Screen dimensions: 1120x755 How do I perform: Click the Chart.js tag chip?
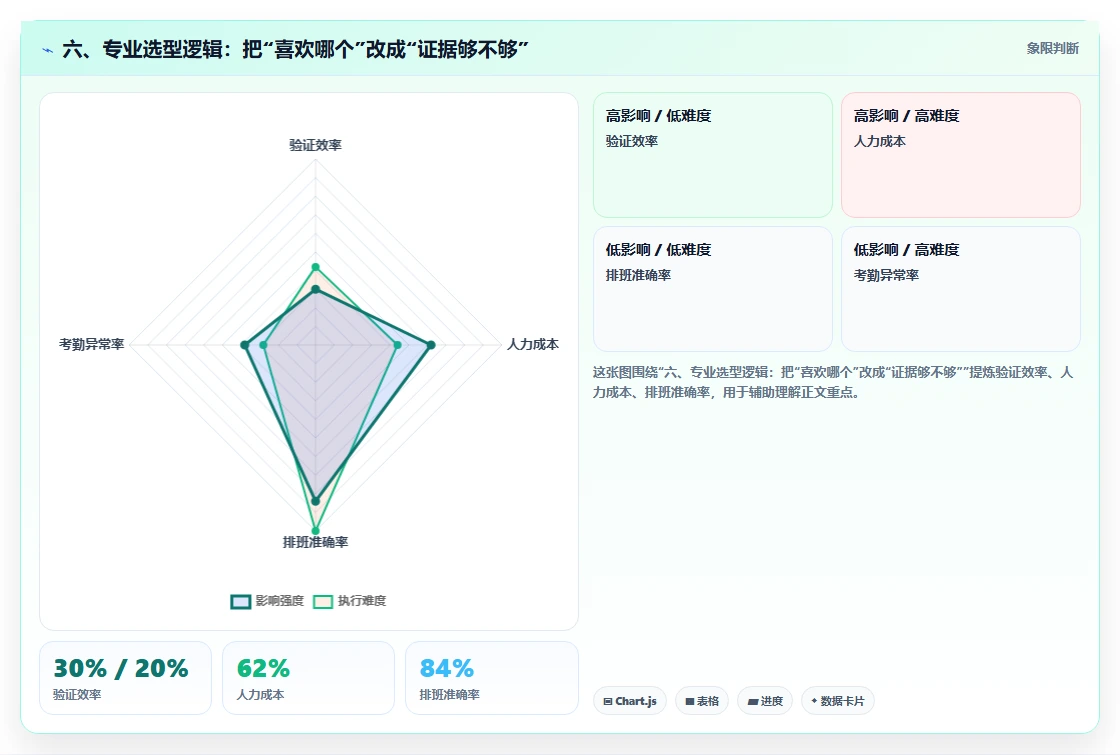tap(630, 701)
